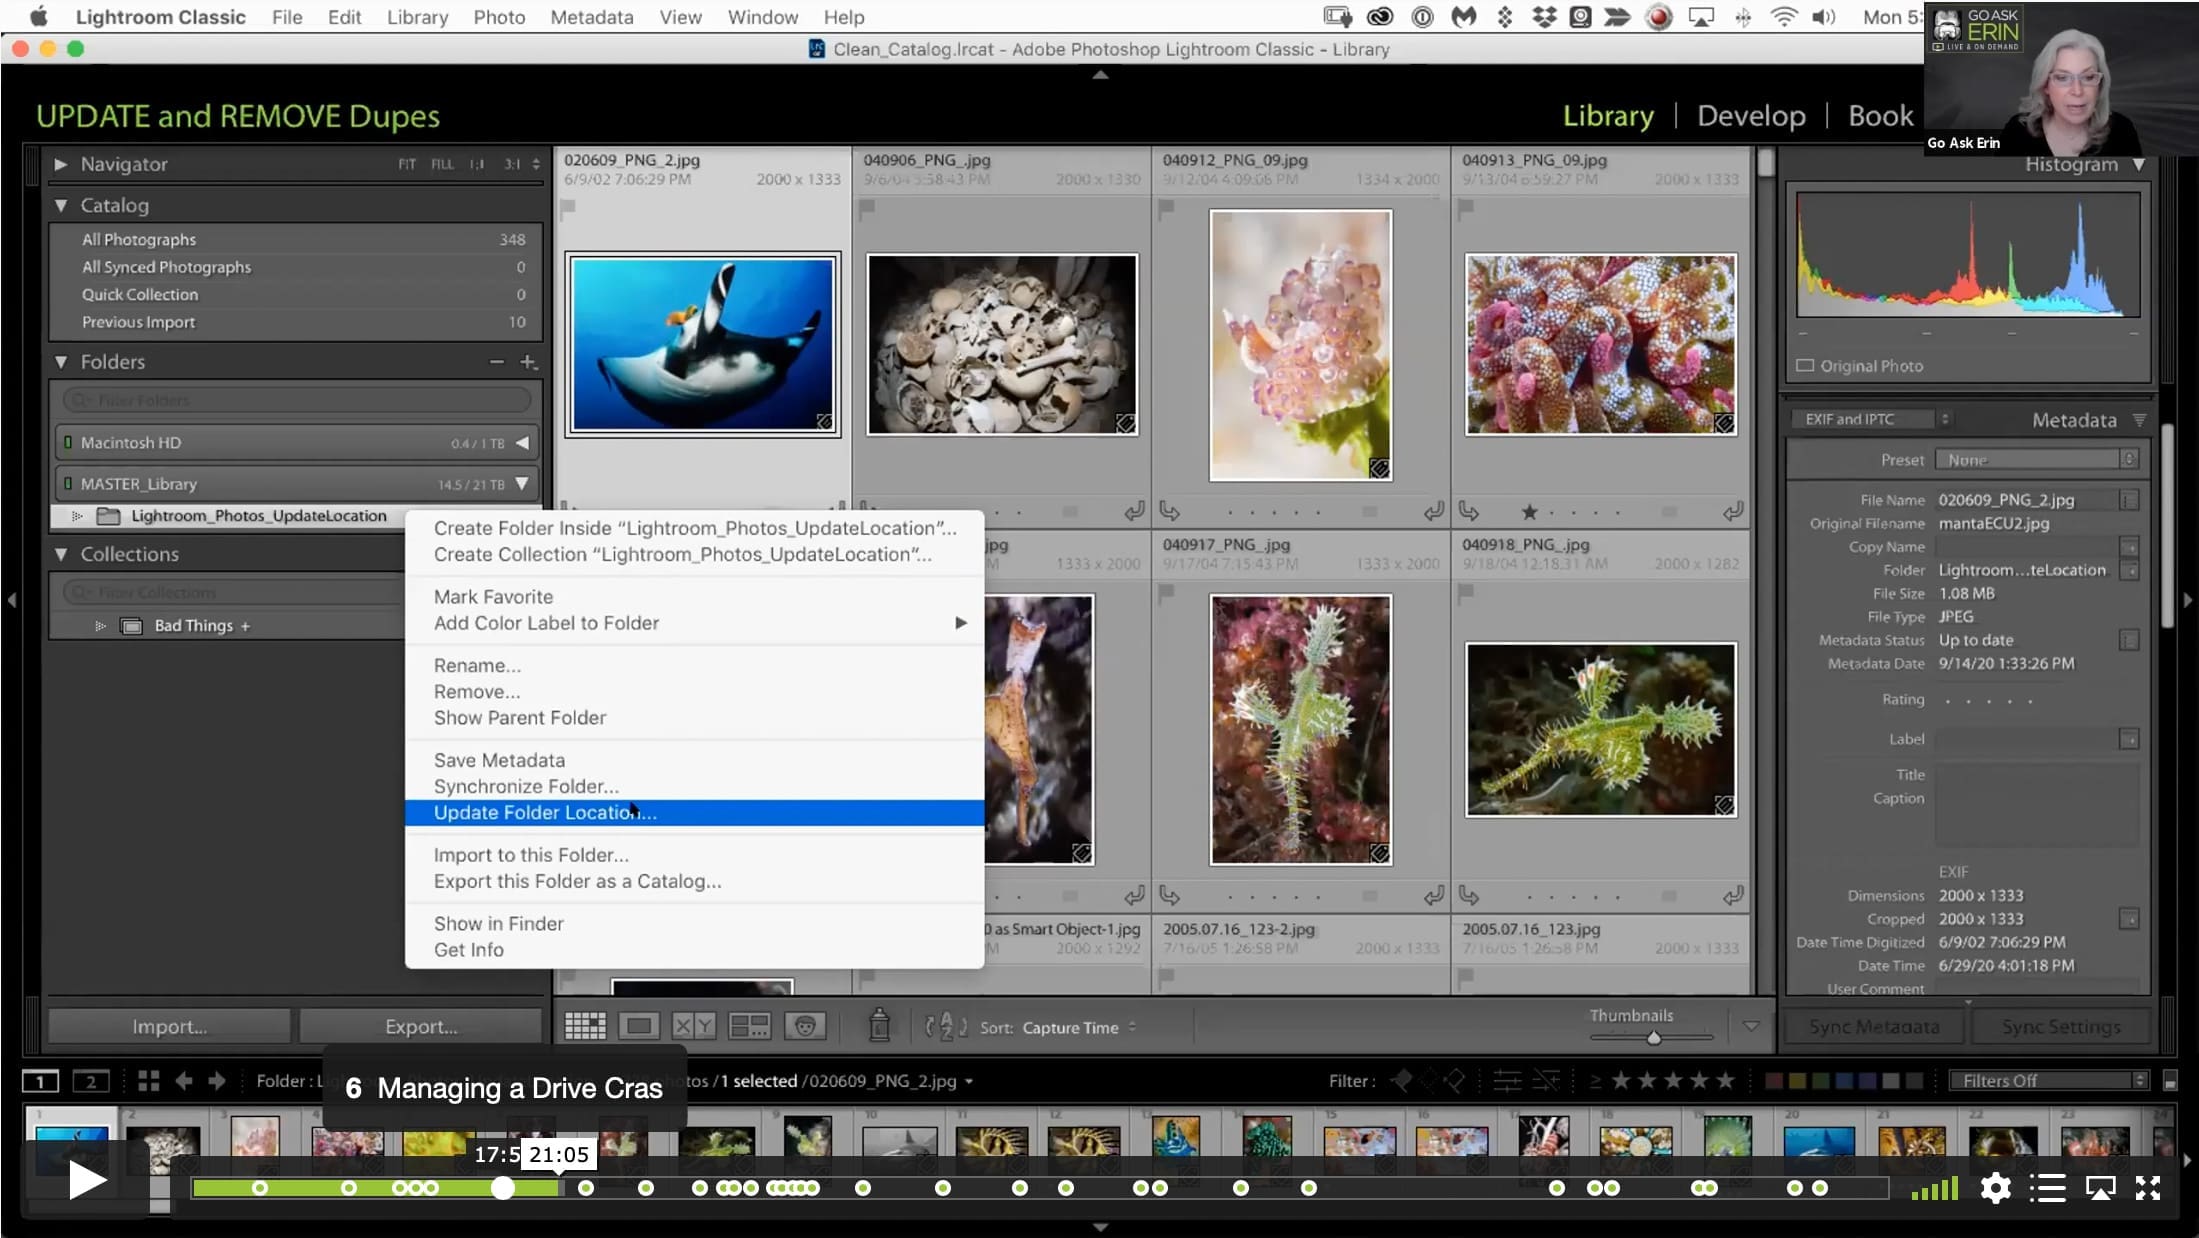The height and width of the screenshot is (1238, 2199).
Task: Rotate the 040912_PNG_09.jpg thumbnail clockwise
Action: pos(1434,511)
